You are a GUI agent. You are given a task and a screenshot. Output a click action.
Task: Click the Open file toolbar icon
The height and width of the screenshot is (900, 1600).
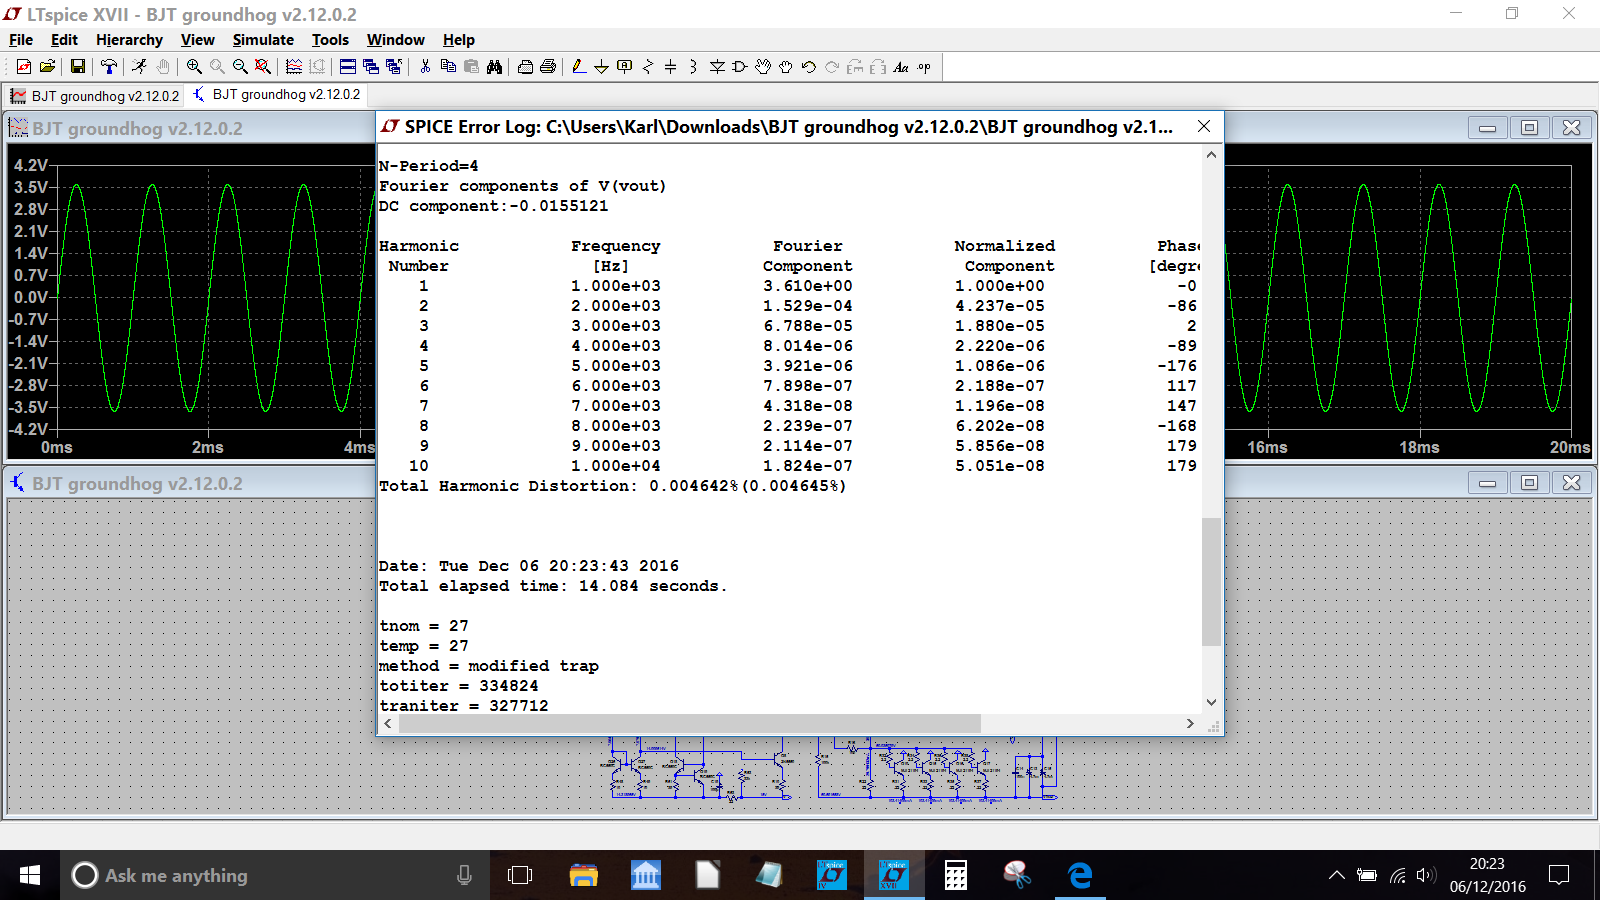(x=47, y=67)
